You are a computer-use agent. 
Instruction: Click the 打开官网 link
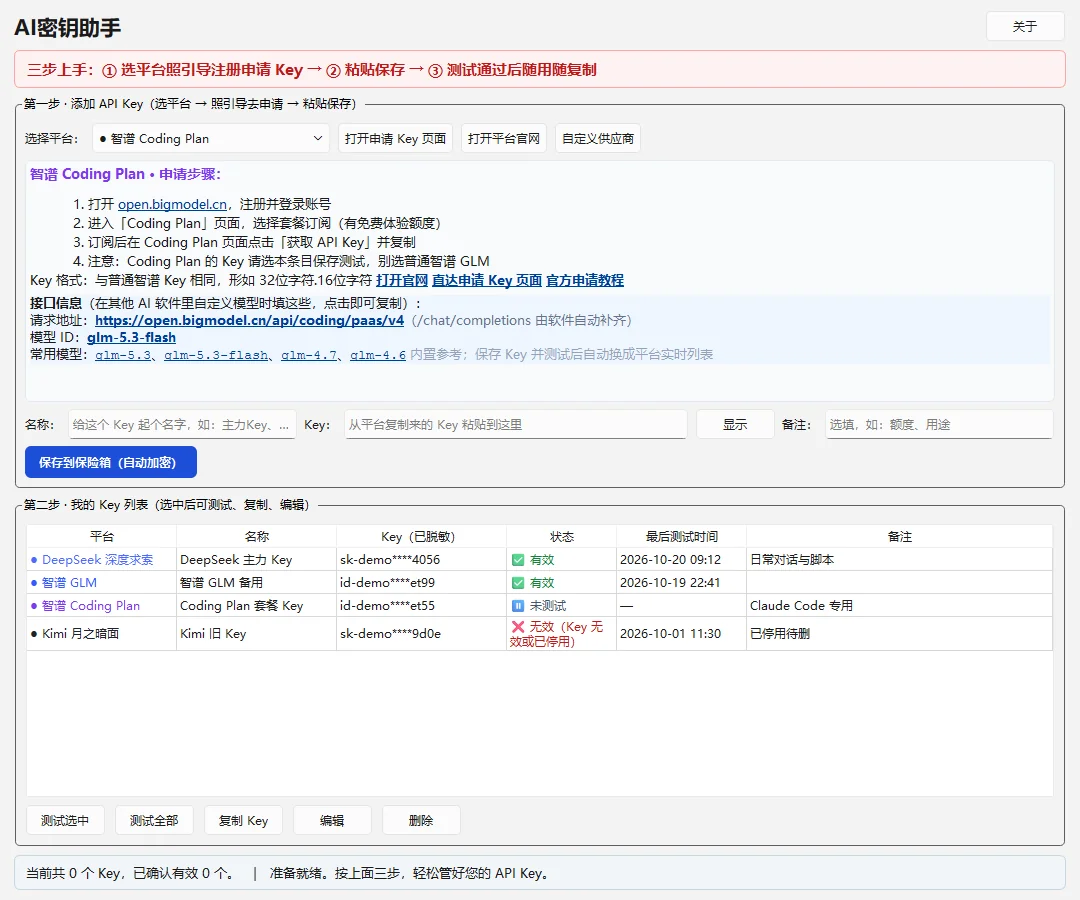(402, 280)
